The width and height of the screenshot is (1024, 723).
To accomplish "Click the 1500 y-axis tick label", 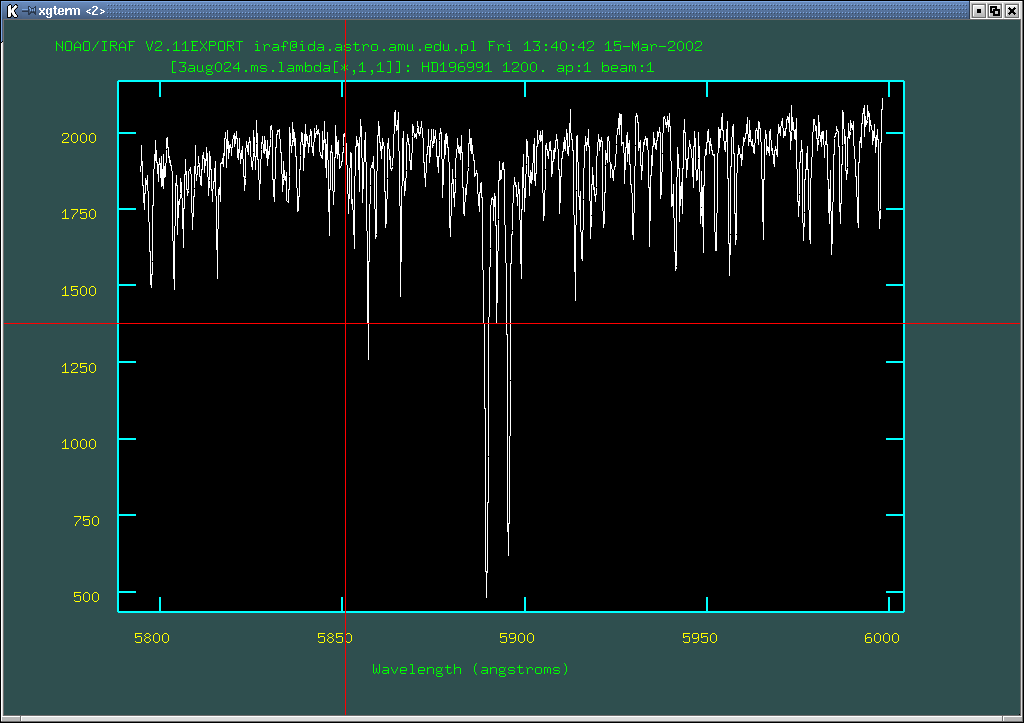I will click(79, 290).
